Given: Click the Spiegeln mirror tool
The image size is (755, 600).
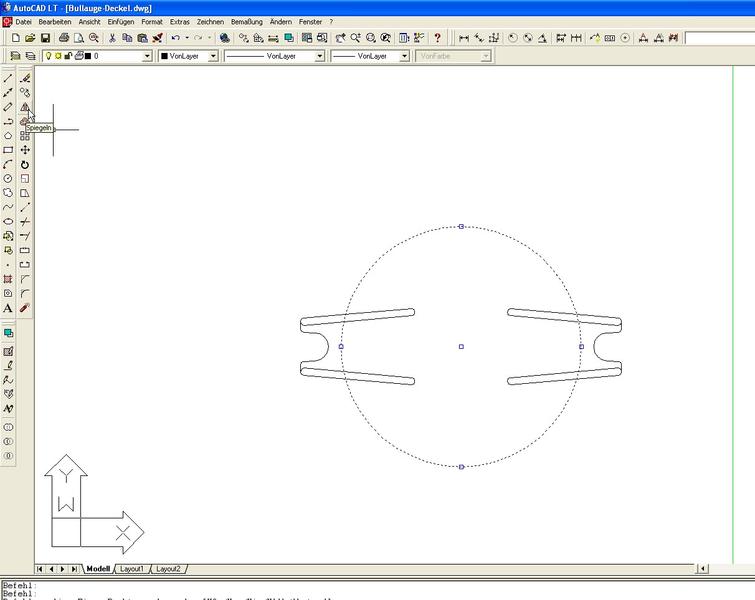Looking at the screenshot, I should point(25,107).
